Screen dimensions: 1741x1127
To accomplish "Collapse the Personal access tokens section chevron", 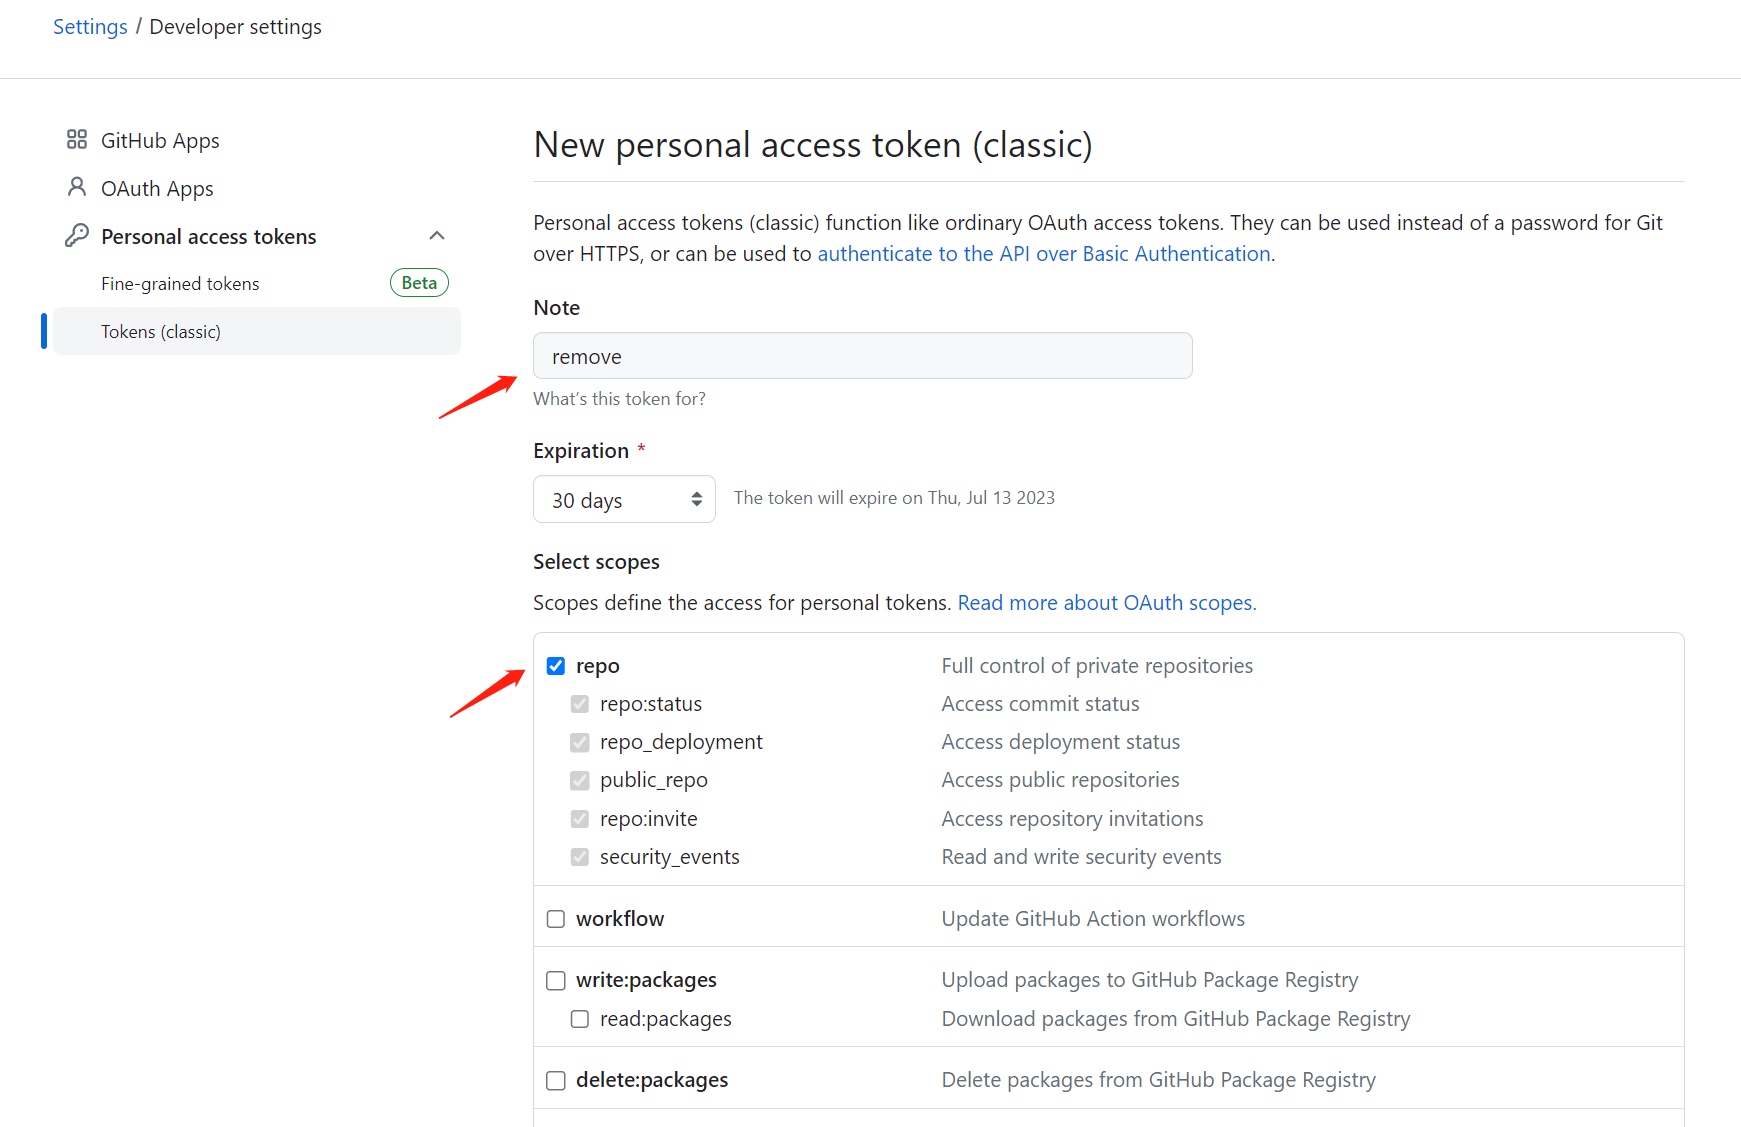I will click(x=437, y=236).
